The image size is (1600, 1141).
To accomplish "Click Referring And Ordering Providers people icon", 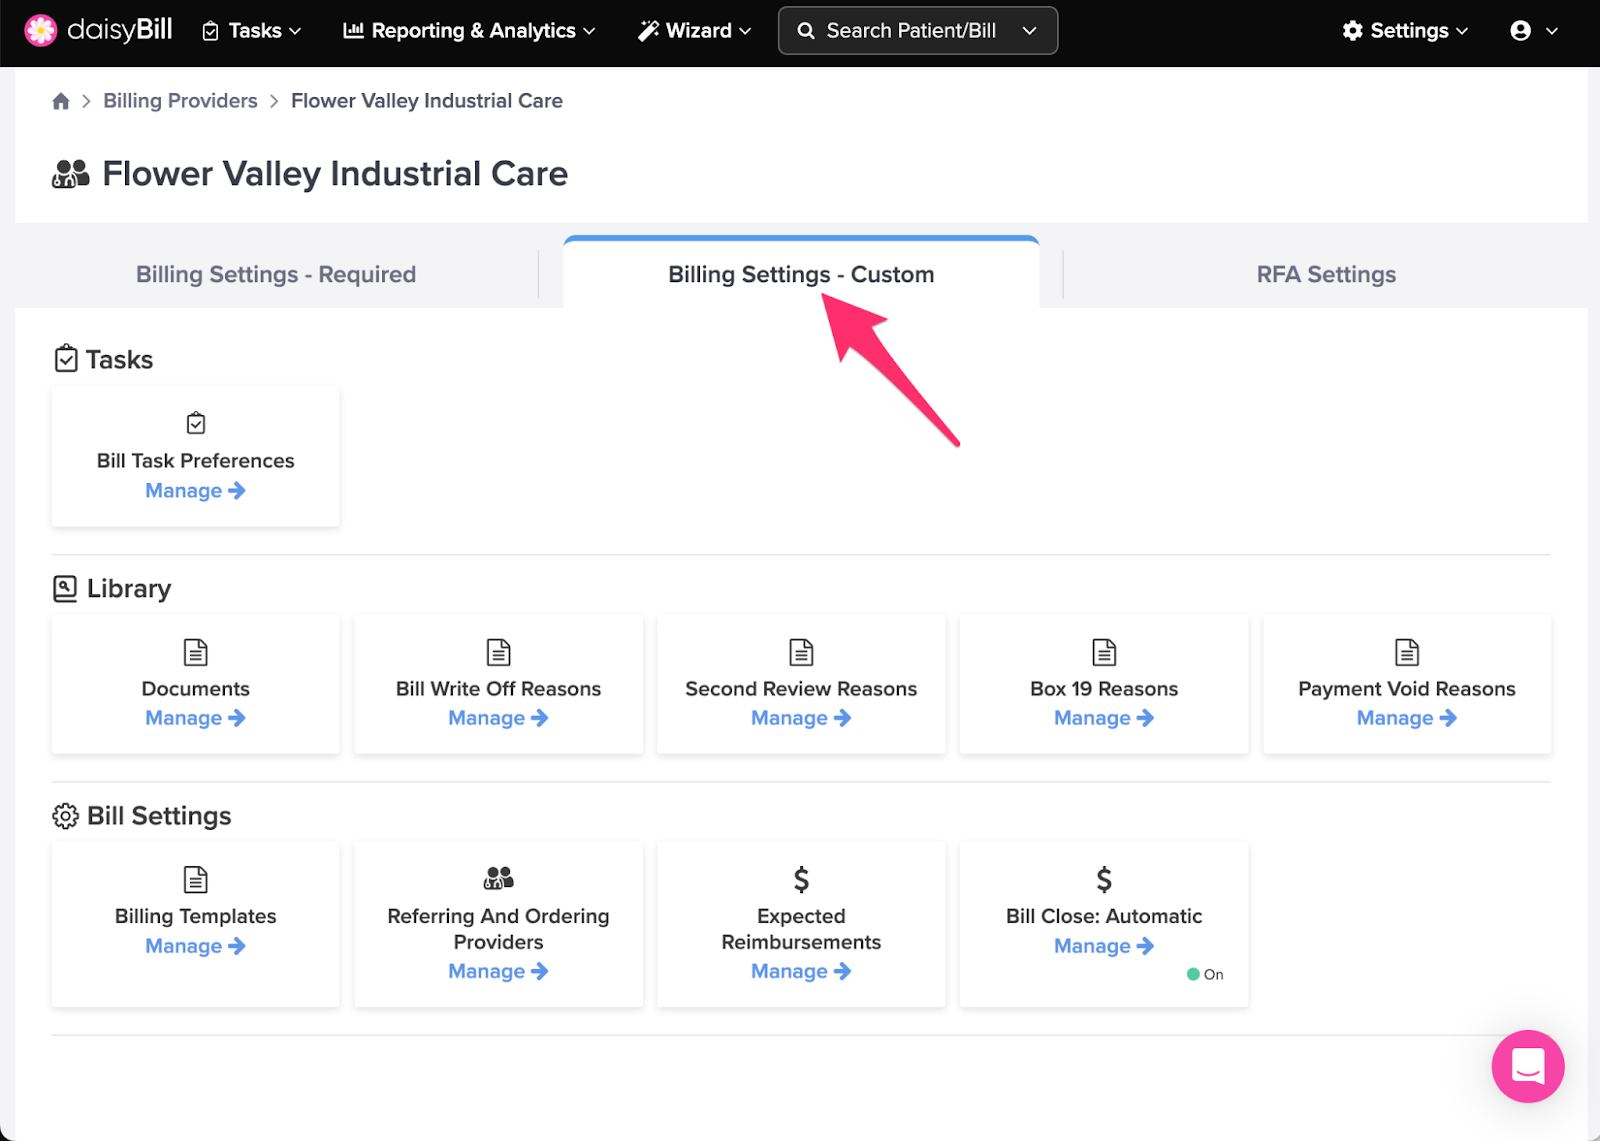I will pyautogui.click(x=498, y=878).
